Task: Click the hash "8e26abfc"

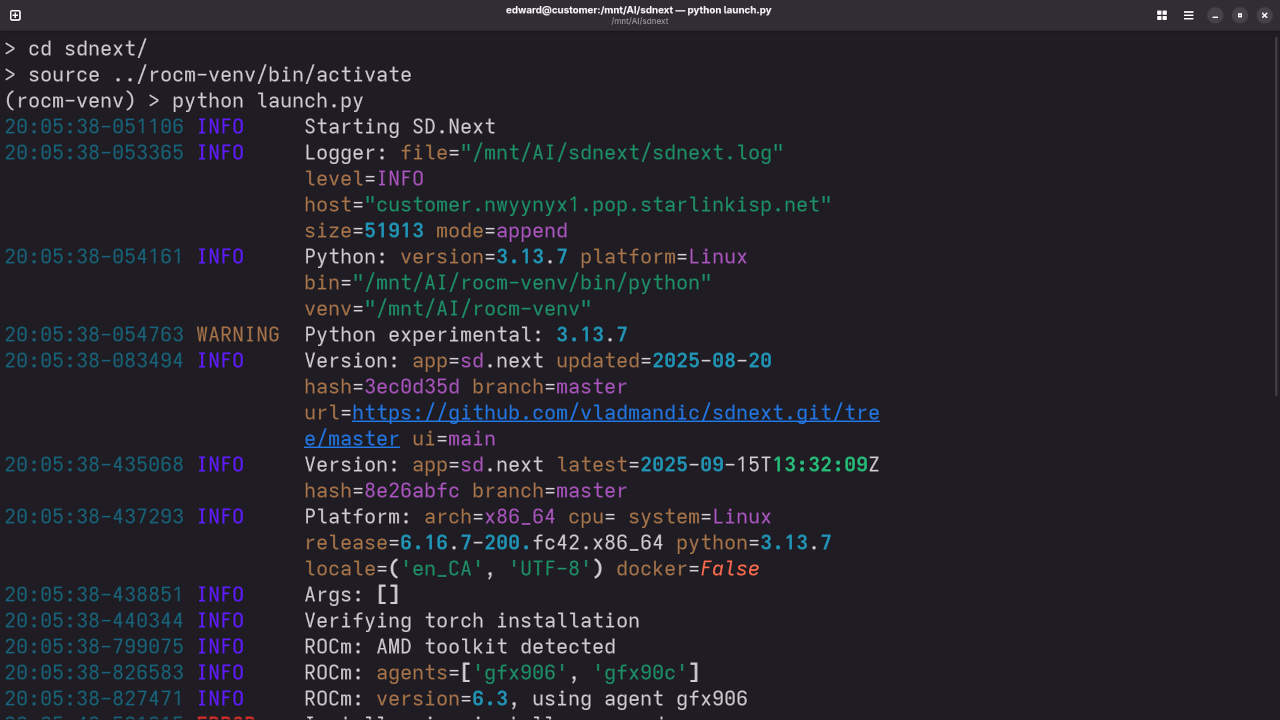Action: click(x=412, y=491)
